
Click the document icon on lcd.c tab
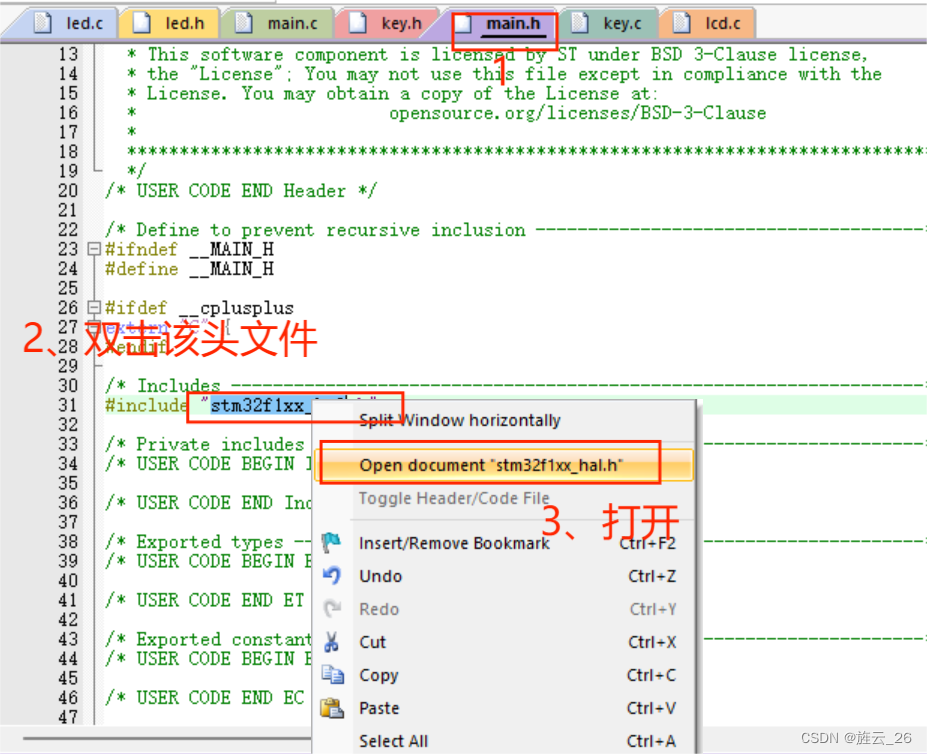pyautogui.click(x=681, y=22)
